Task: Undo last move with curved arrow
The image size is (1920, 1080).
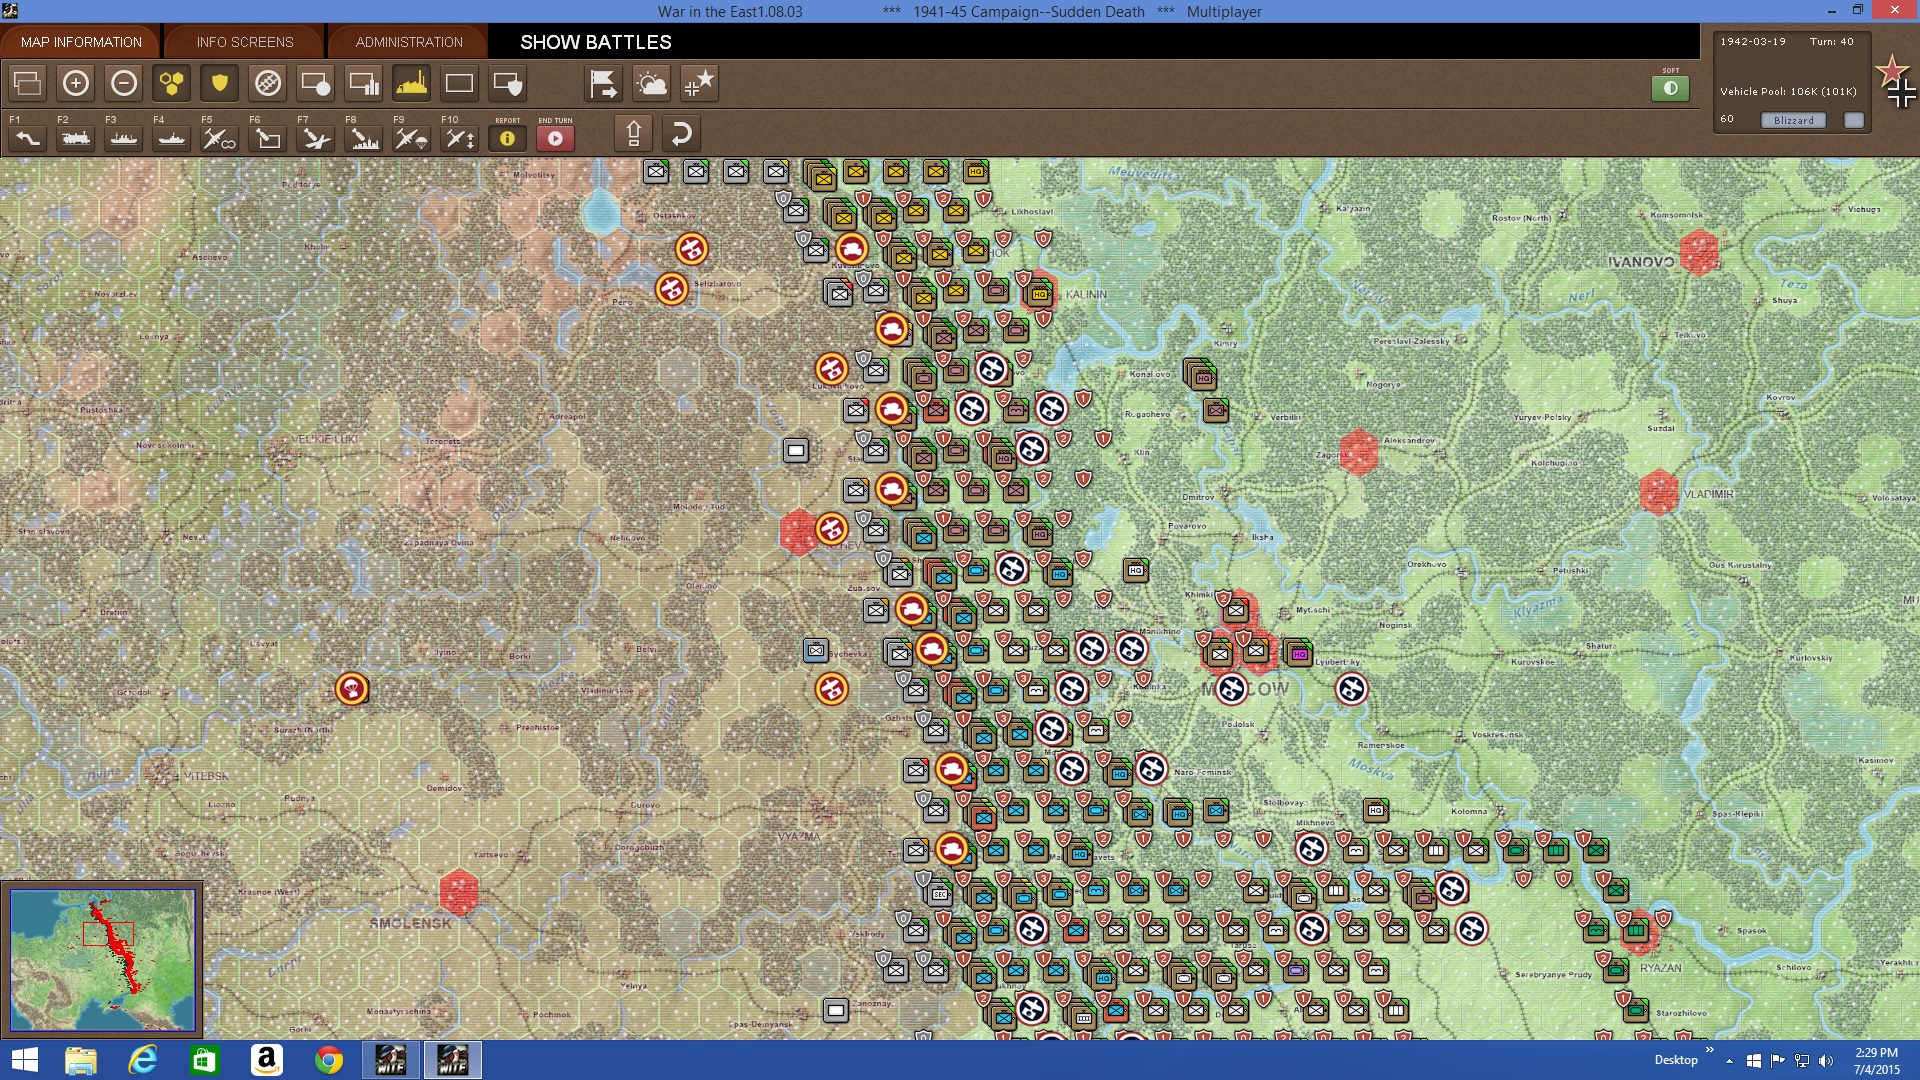Action: pyautogui.click(x=681, y=133)
